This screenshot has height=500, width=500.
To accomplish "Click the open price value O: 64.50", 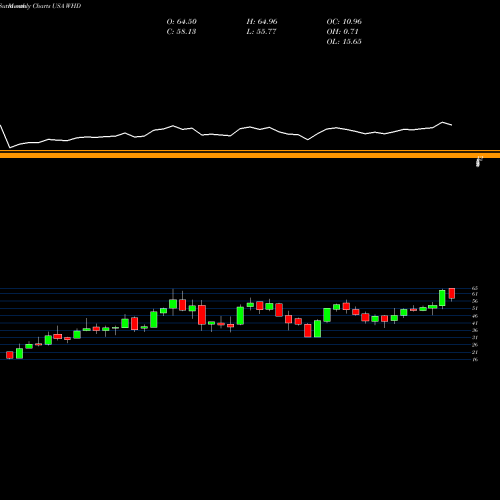I will coord(182,22).
